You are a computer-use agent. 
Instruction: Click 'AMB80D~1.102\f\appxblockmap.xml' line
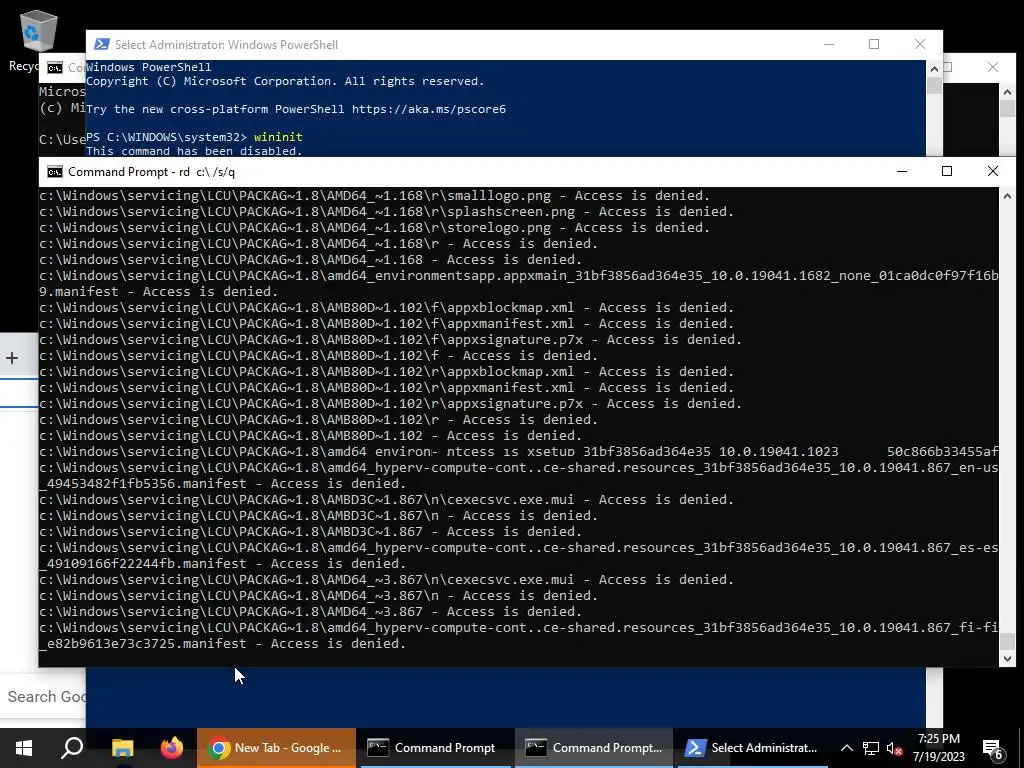point(387,308)
